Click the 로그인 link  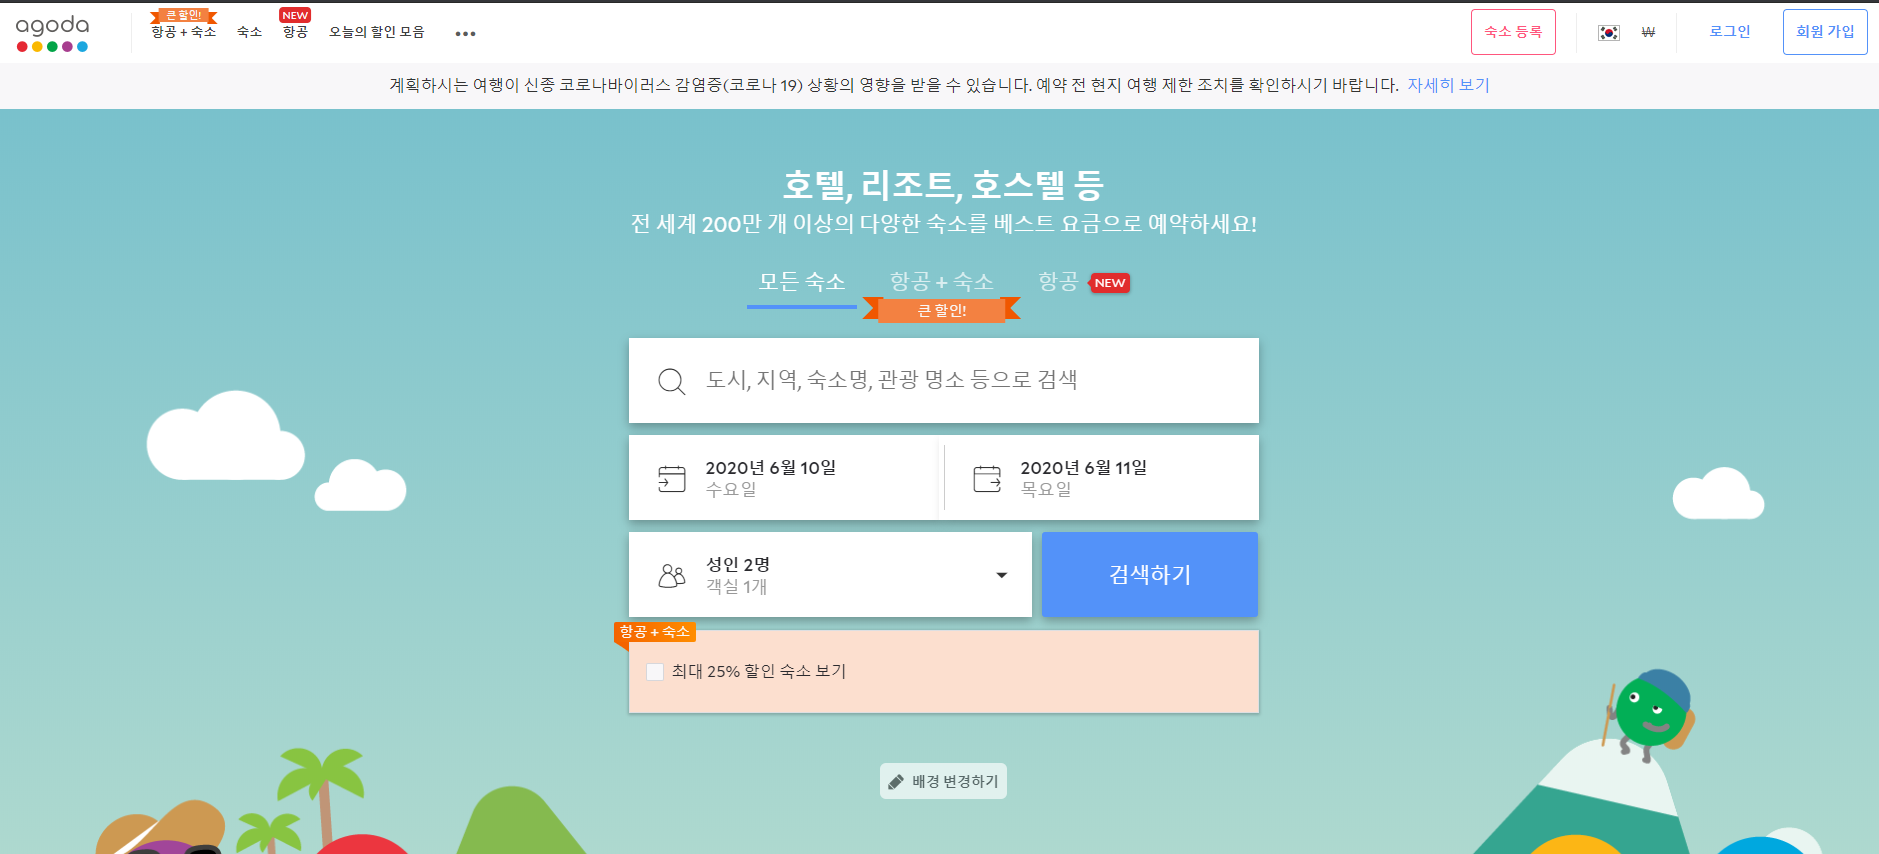[x=1730, y=32]
